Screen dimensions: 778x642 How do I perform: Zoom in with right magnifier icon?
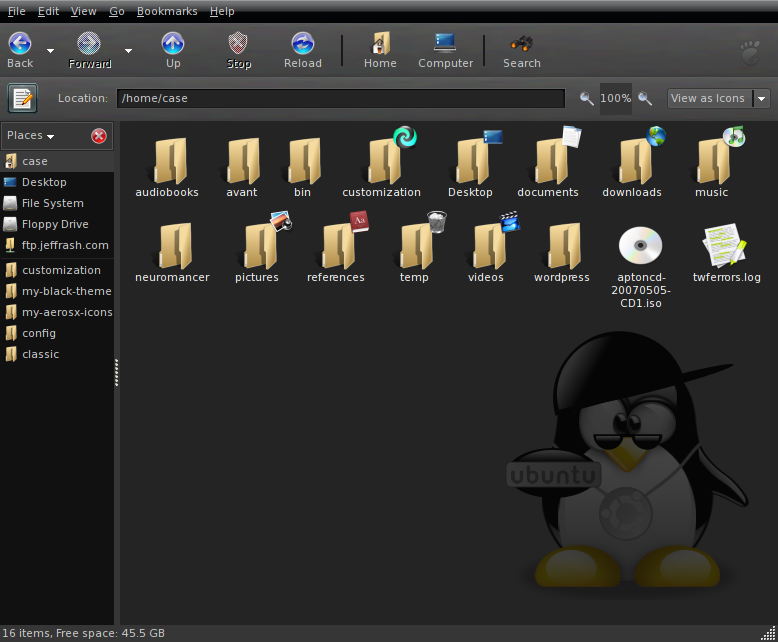[645, 98]
